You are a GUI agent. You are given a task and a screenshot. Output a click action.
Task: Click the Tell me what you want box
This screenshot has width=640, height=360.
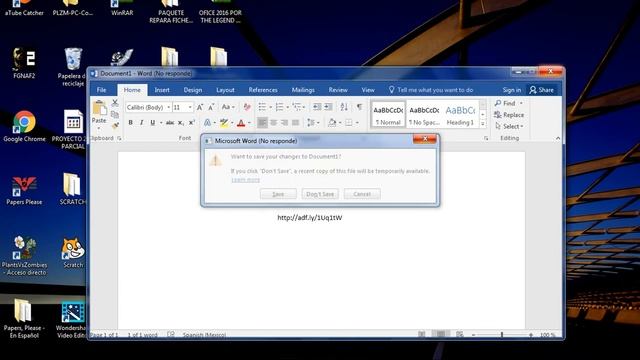click(x=431, y=90)
